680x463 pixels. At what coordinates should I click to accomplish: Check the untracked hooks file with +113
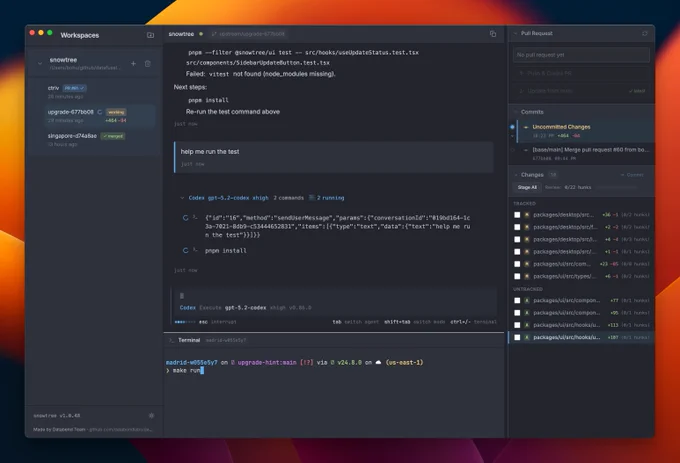click(x=517, y=325)
